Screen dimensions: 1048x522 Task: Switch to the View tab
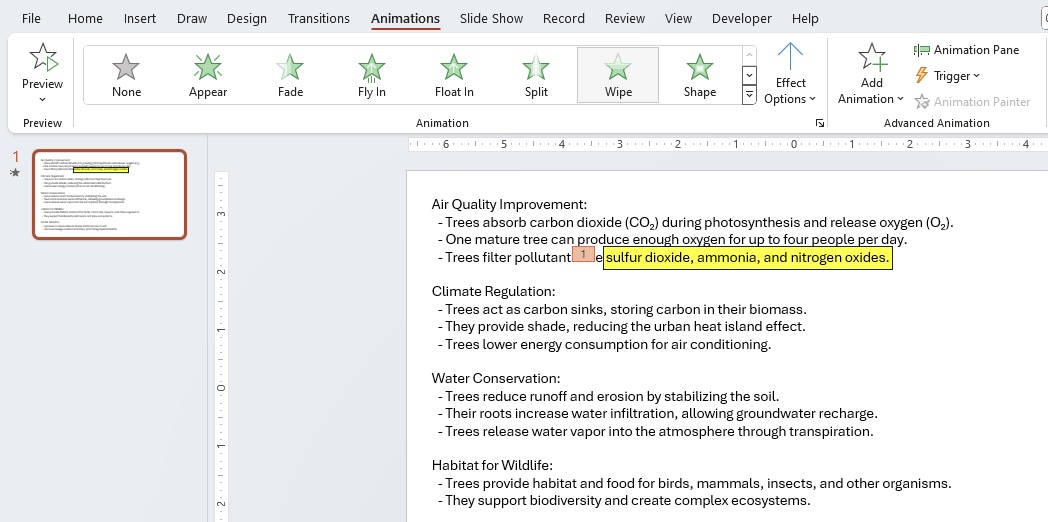point(678,19)
